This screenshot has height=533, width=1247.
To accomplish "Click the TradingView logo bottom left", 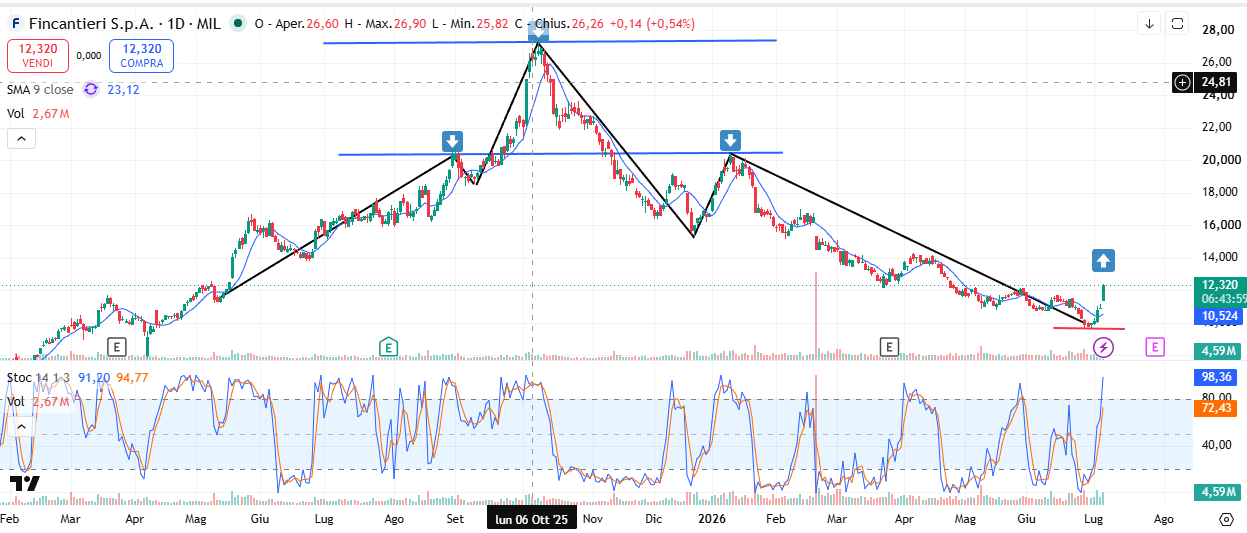I will [24, 484].
